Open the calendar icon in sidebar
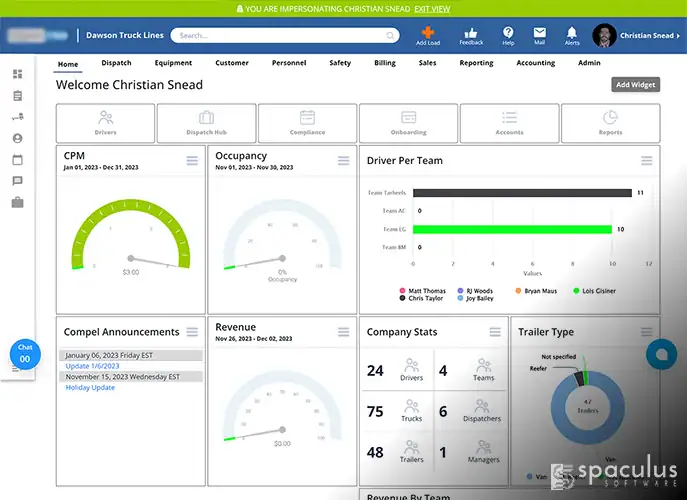This screenshot has height=500, width=687. point(18,160)
